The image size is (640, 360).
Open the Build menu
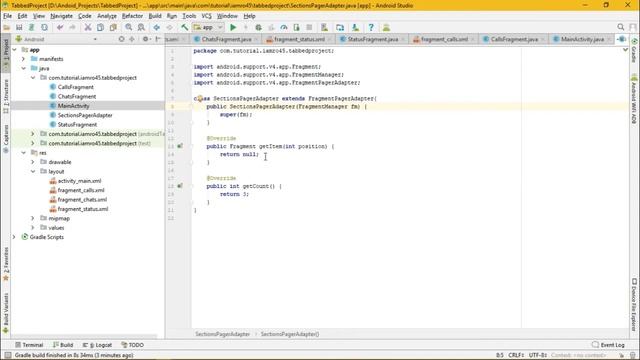(155, 16)
